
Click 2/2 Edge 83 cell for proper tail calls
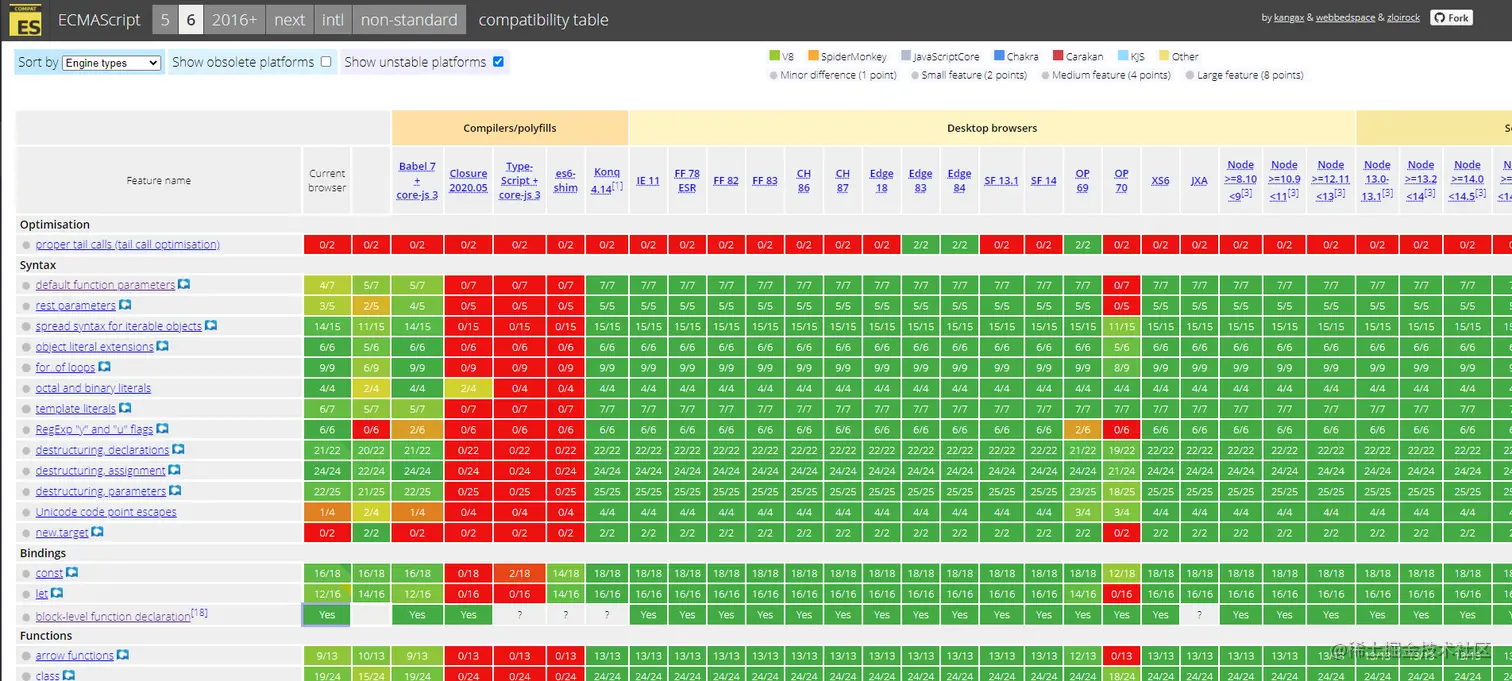click(x=920, y=244)
